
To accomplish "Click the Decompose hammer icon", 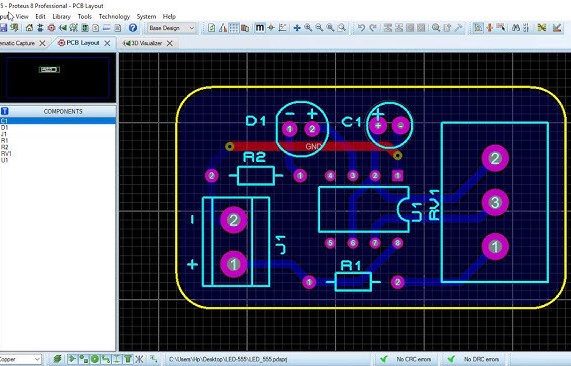I will [x=458, y=28].
